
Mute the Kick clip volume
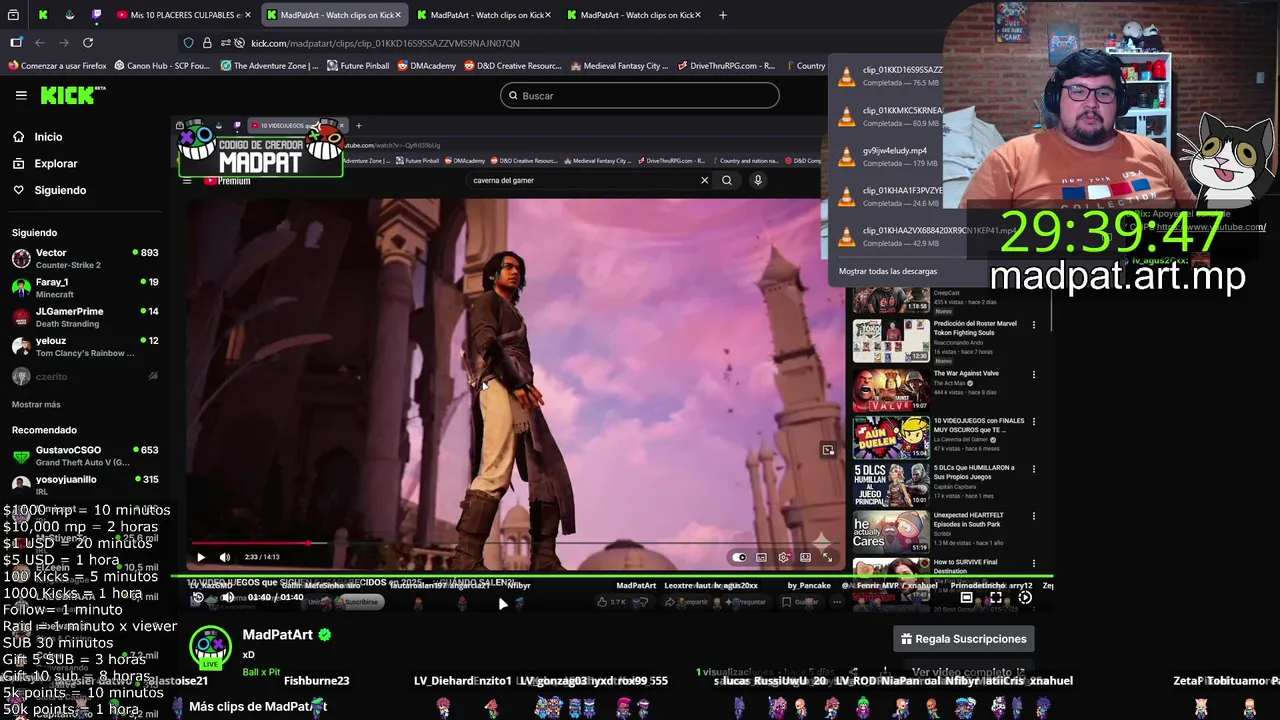pos(228,597)
